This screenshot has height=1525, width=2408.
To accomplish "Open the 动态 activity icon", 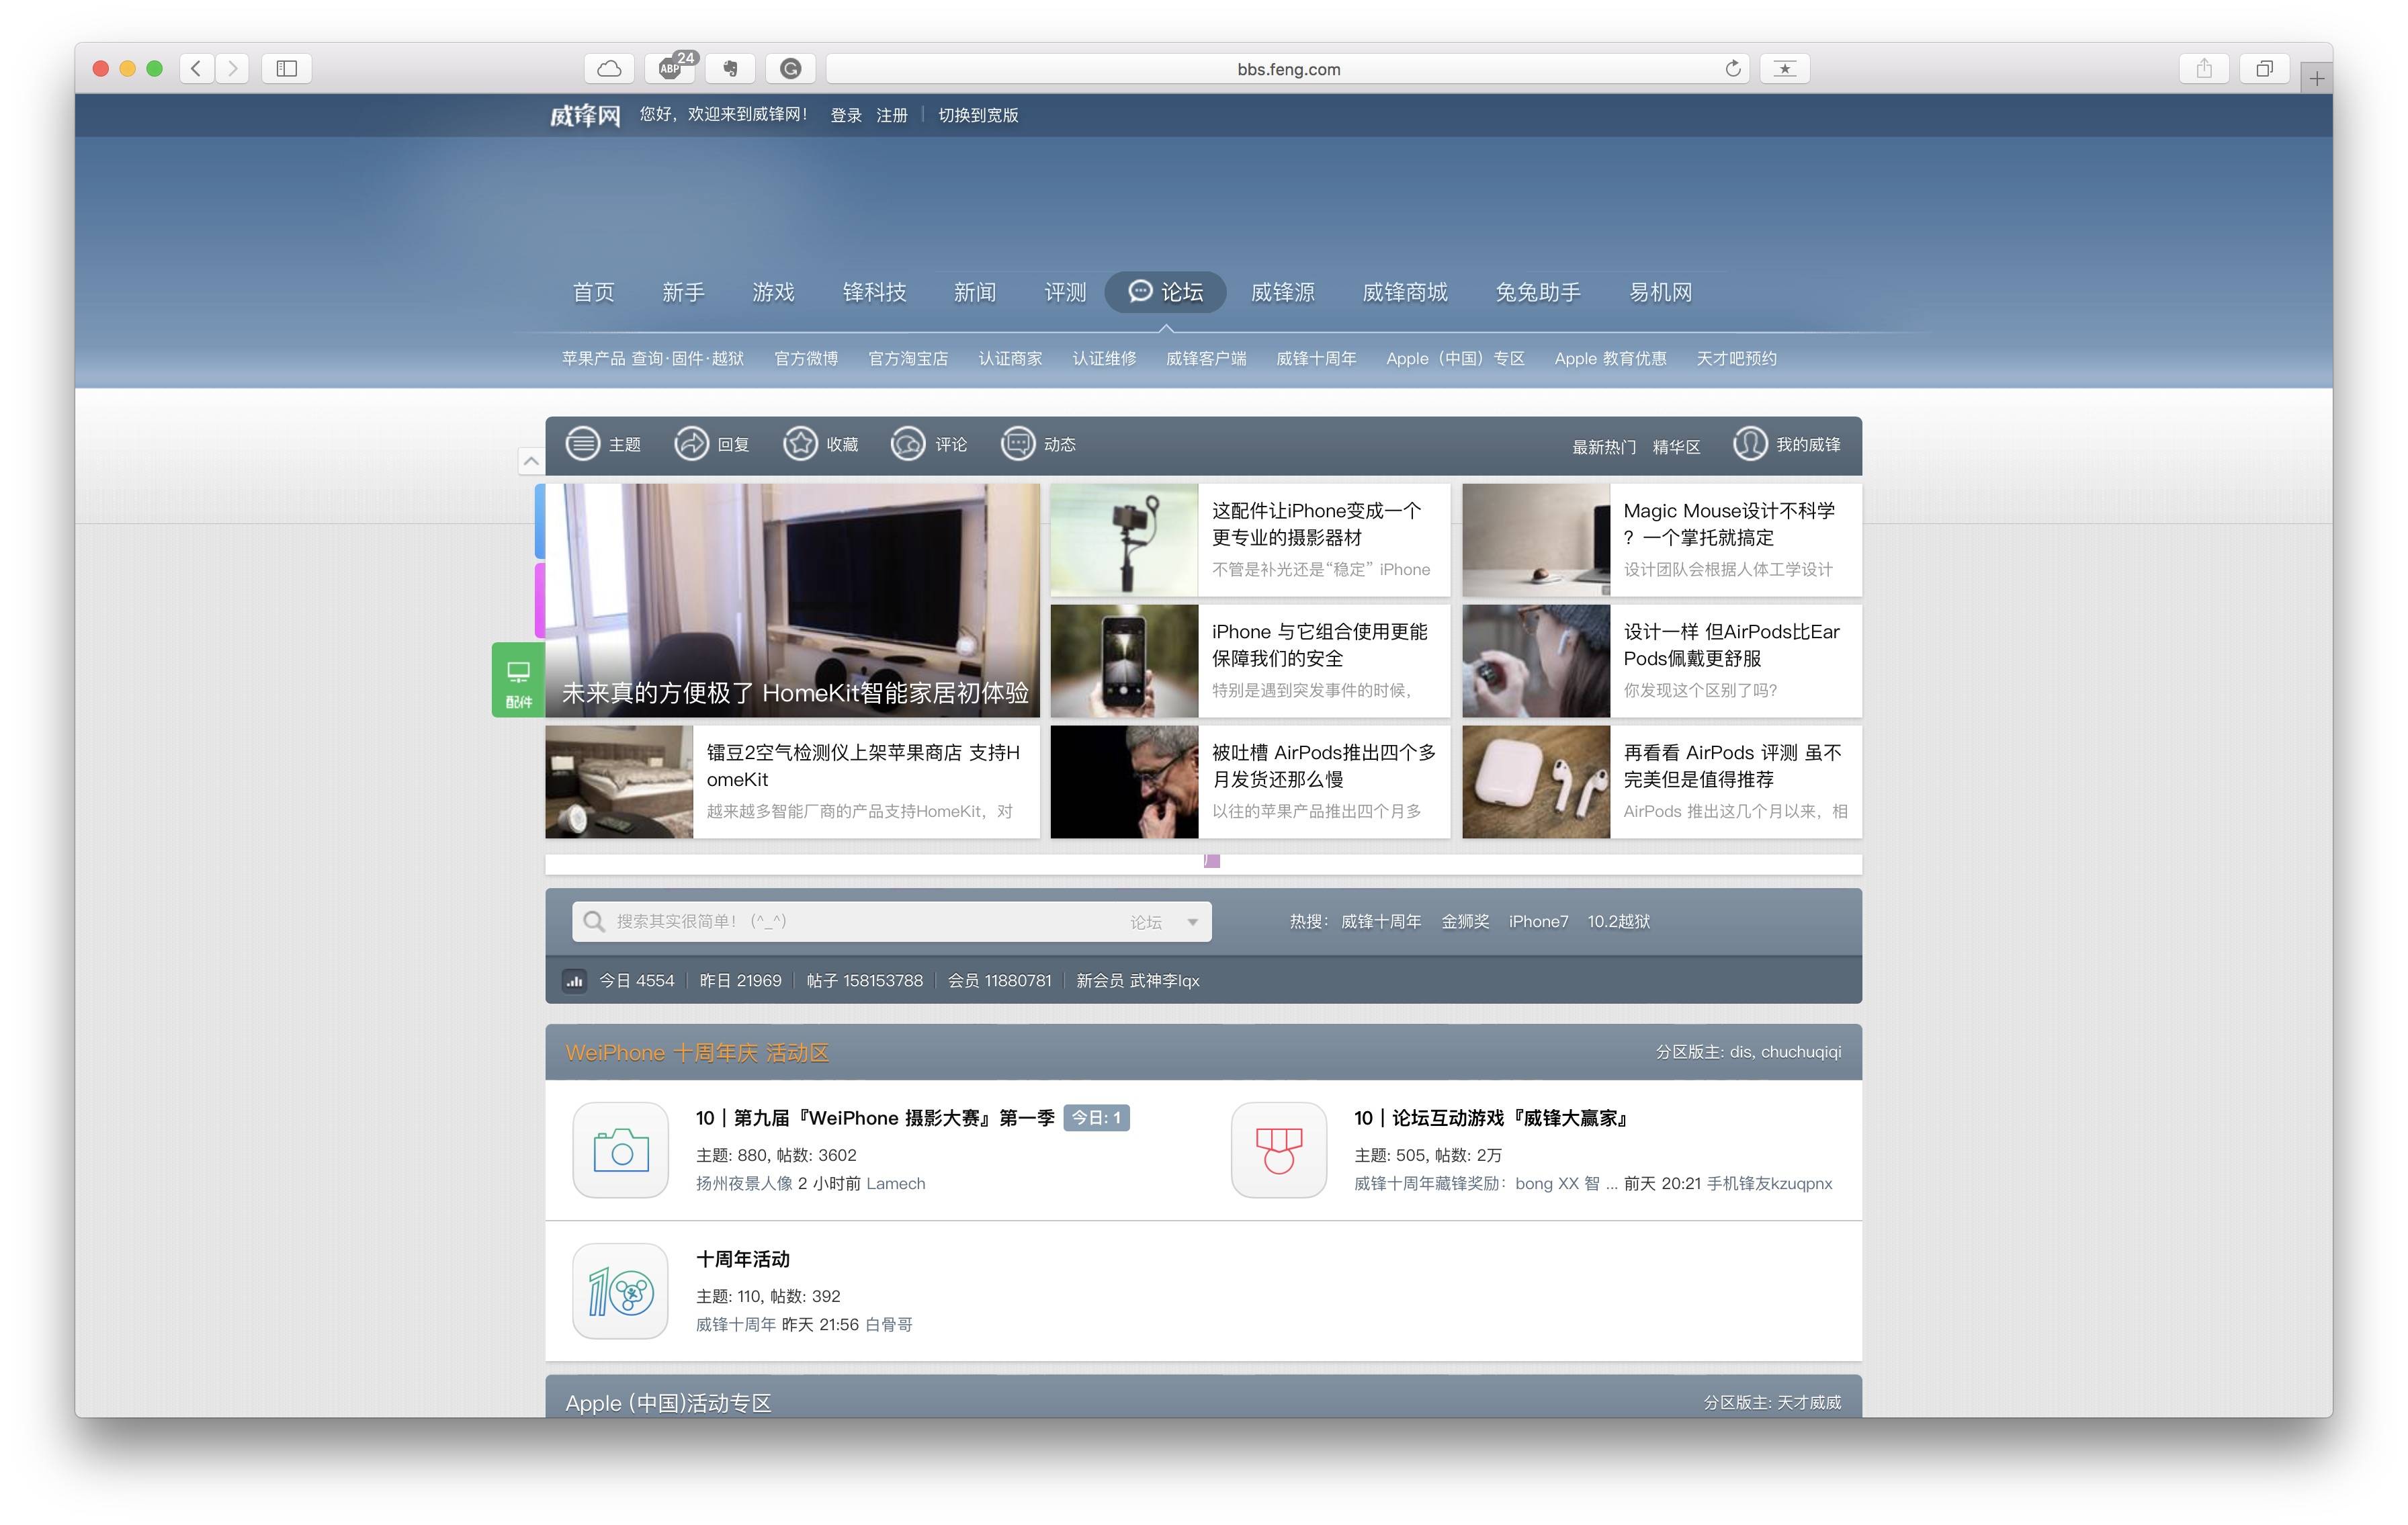I will pyautogui.click(x=1018, y=444).
